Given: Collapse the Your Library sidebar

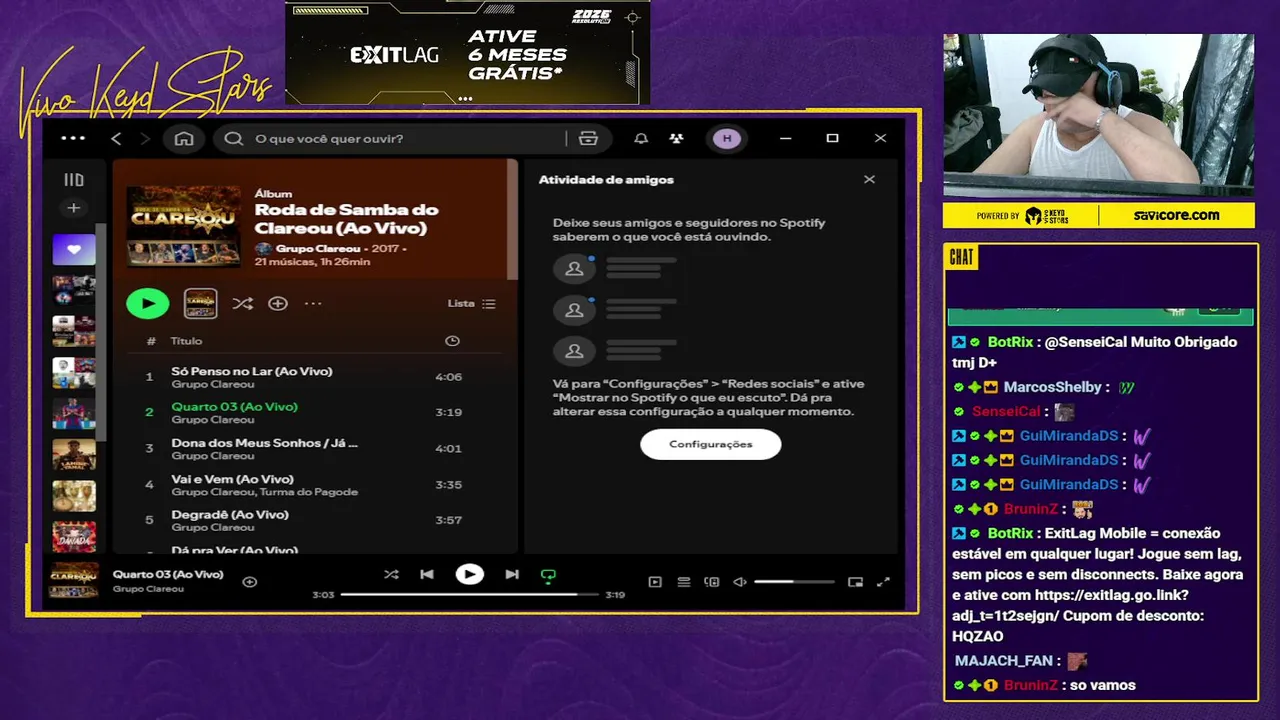Looking at the screenshot, I should [x=74, y=180].
